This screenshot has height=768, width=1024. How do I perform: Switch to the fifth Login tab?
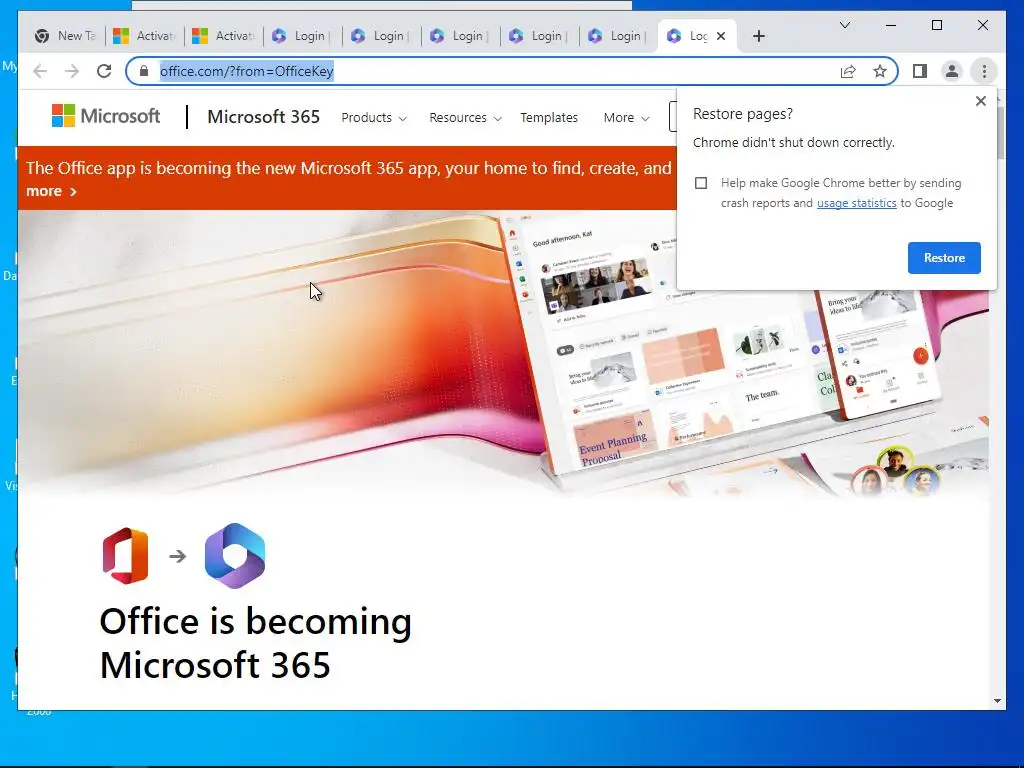619,36
